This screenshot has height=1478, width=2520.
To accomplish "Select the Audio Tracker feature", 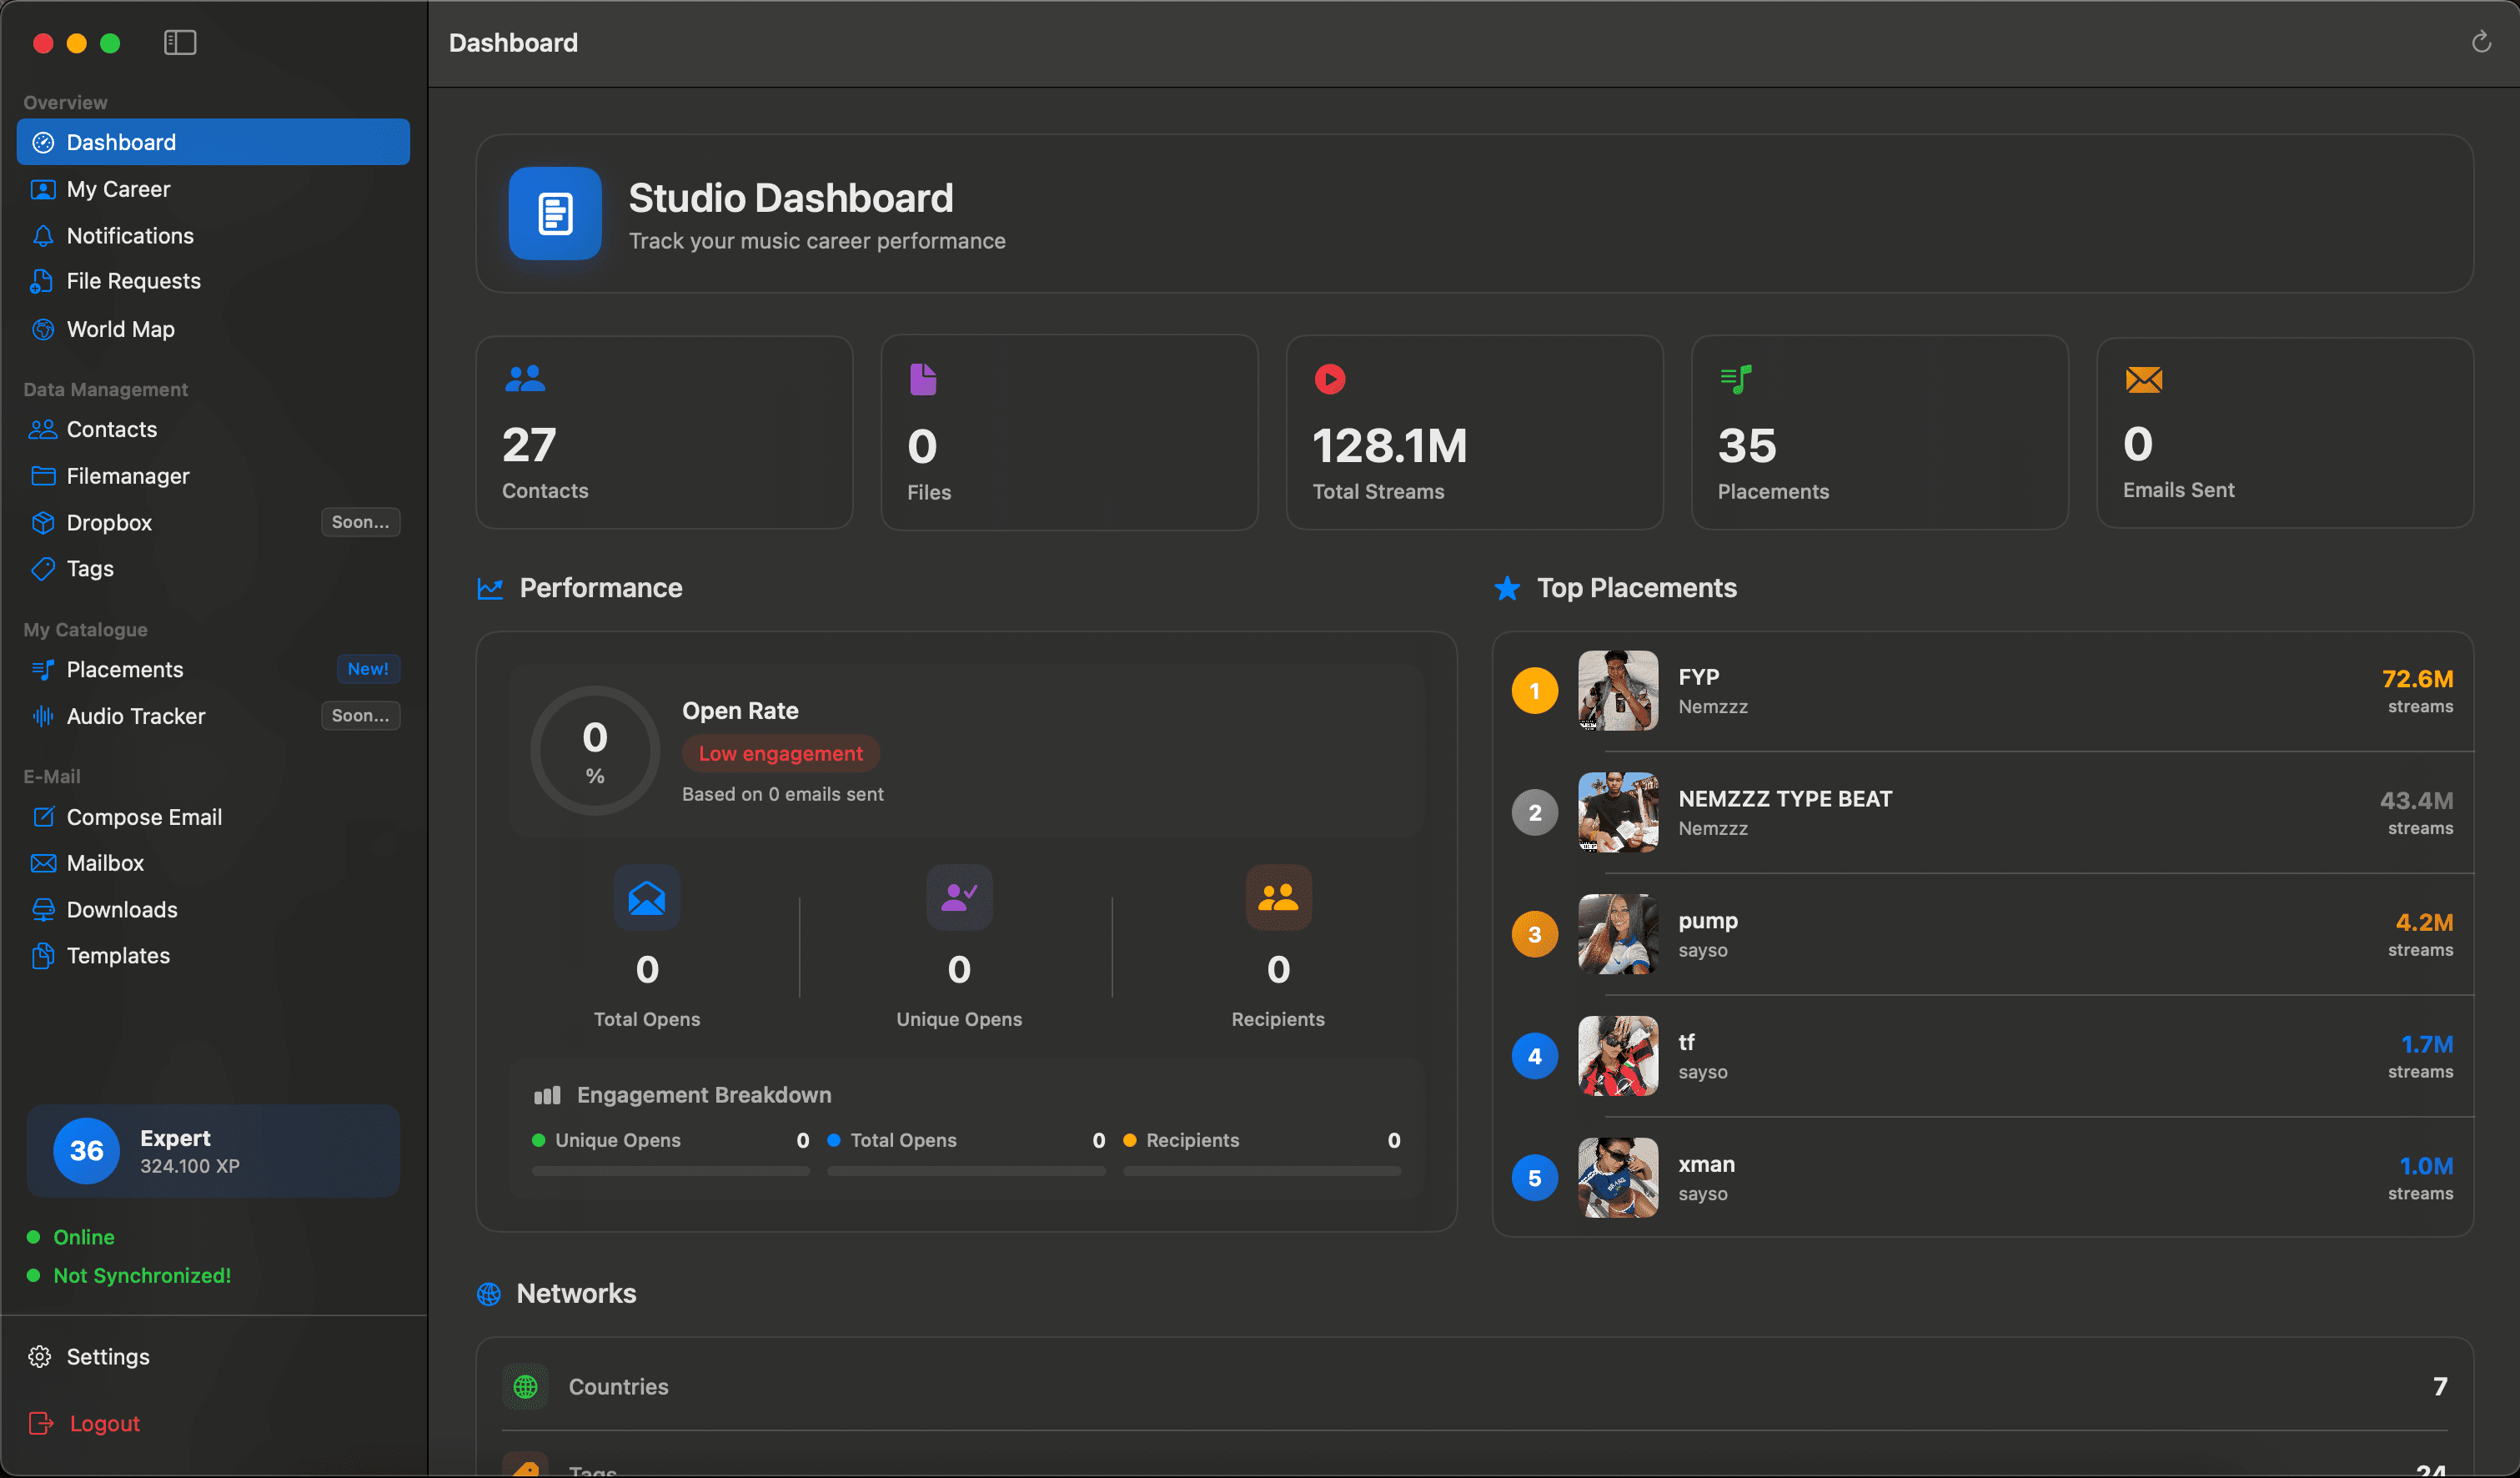I will 137,716.
